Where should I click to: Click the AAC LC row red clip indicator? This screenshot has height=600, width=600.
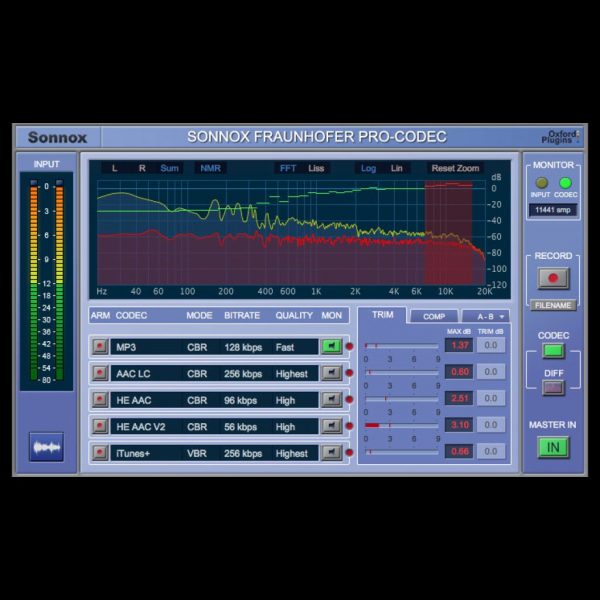pyautogui.click(x=349, y=373)
